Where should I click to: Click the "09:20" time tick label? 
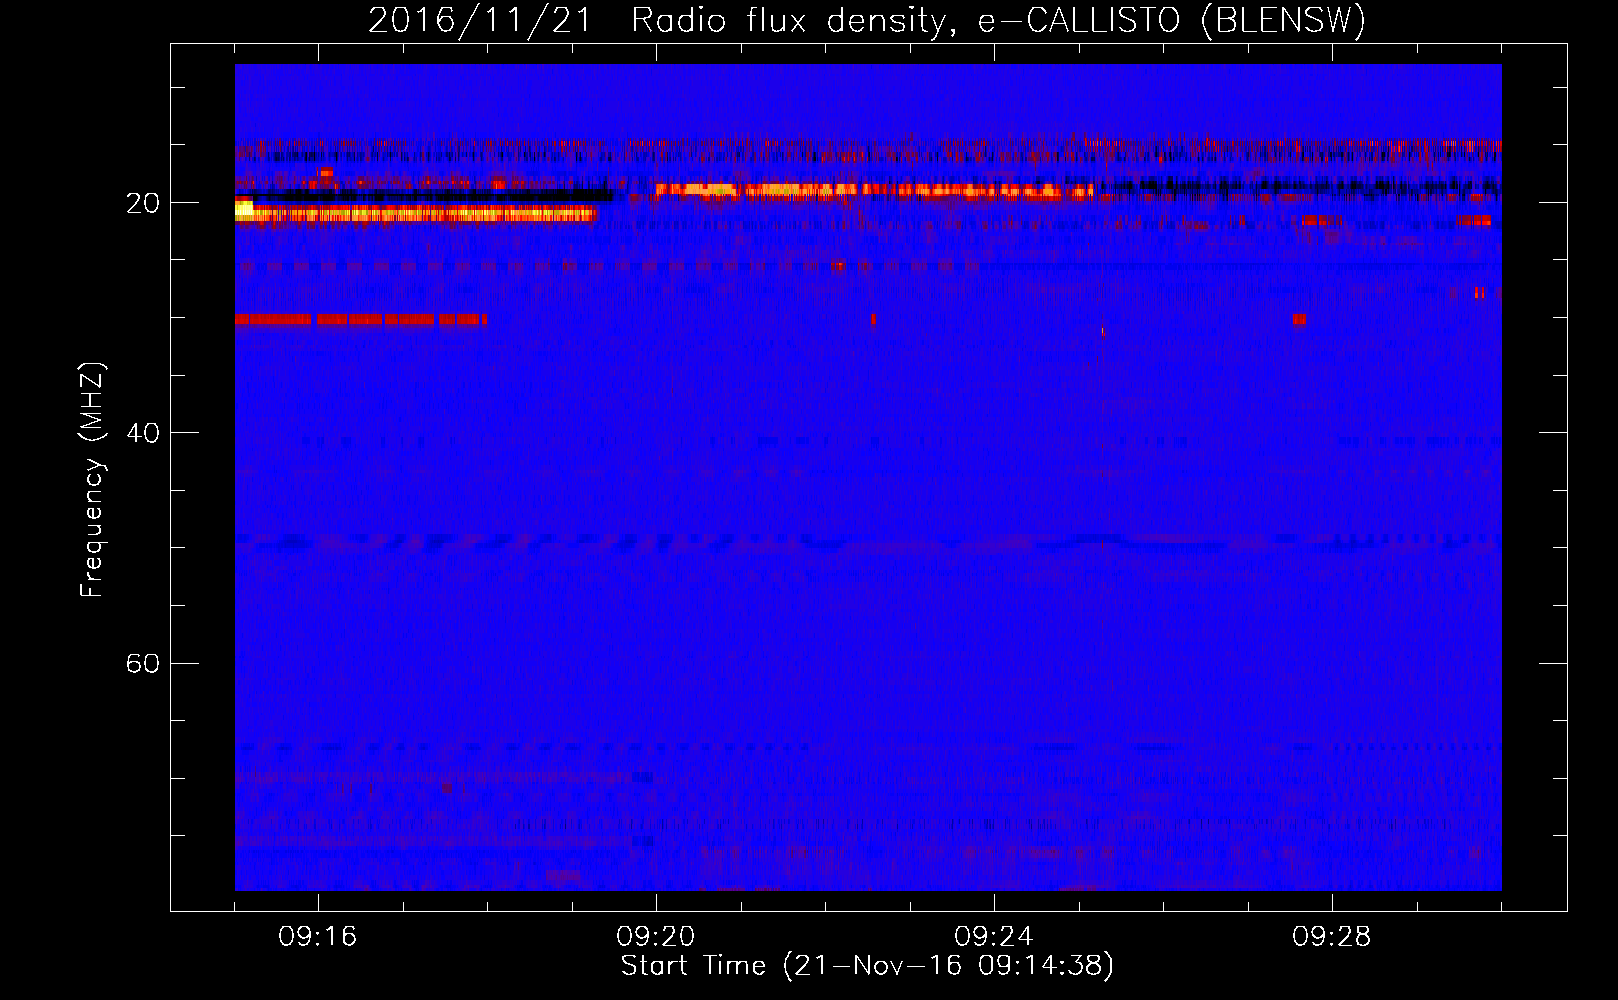[x=655, y=936]
